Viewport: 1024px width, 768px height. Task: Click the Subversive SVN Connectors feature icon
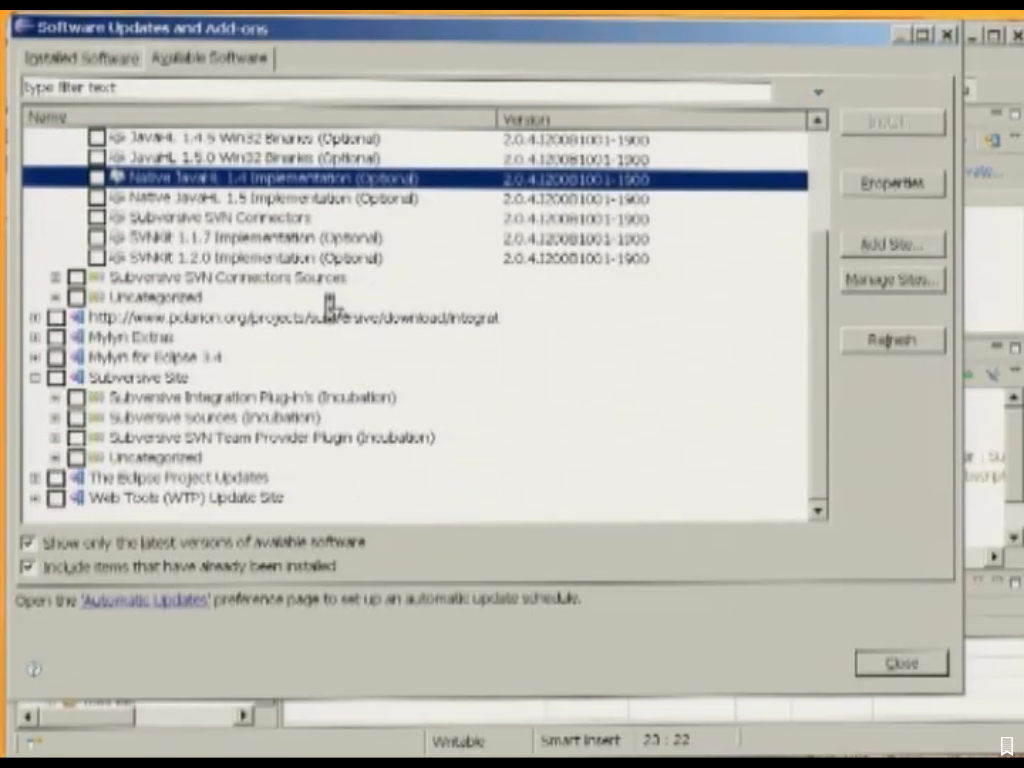pyautogui.click(x=118, y=217)
